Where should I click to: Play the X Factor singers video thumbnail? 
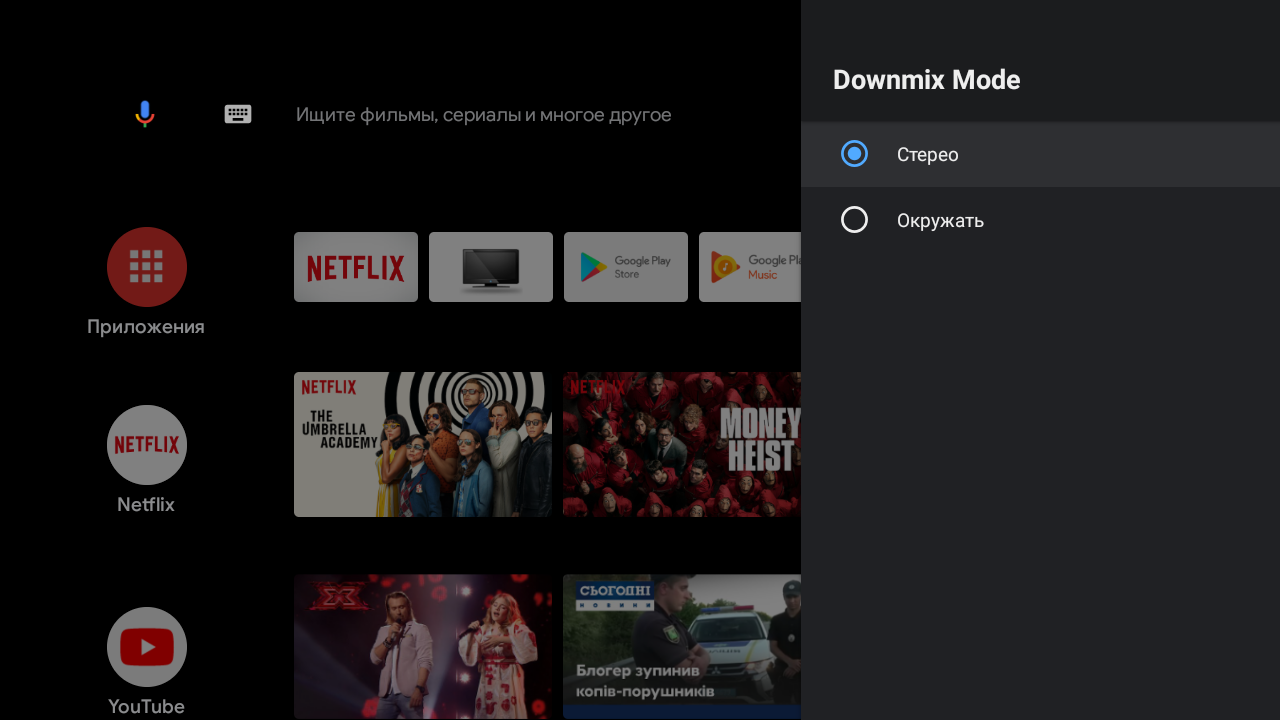[423, 646]
